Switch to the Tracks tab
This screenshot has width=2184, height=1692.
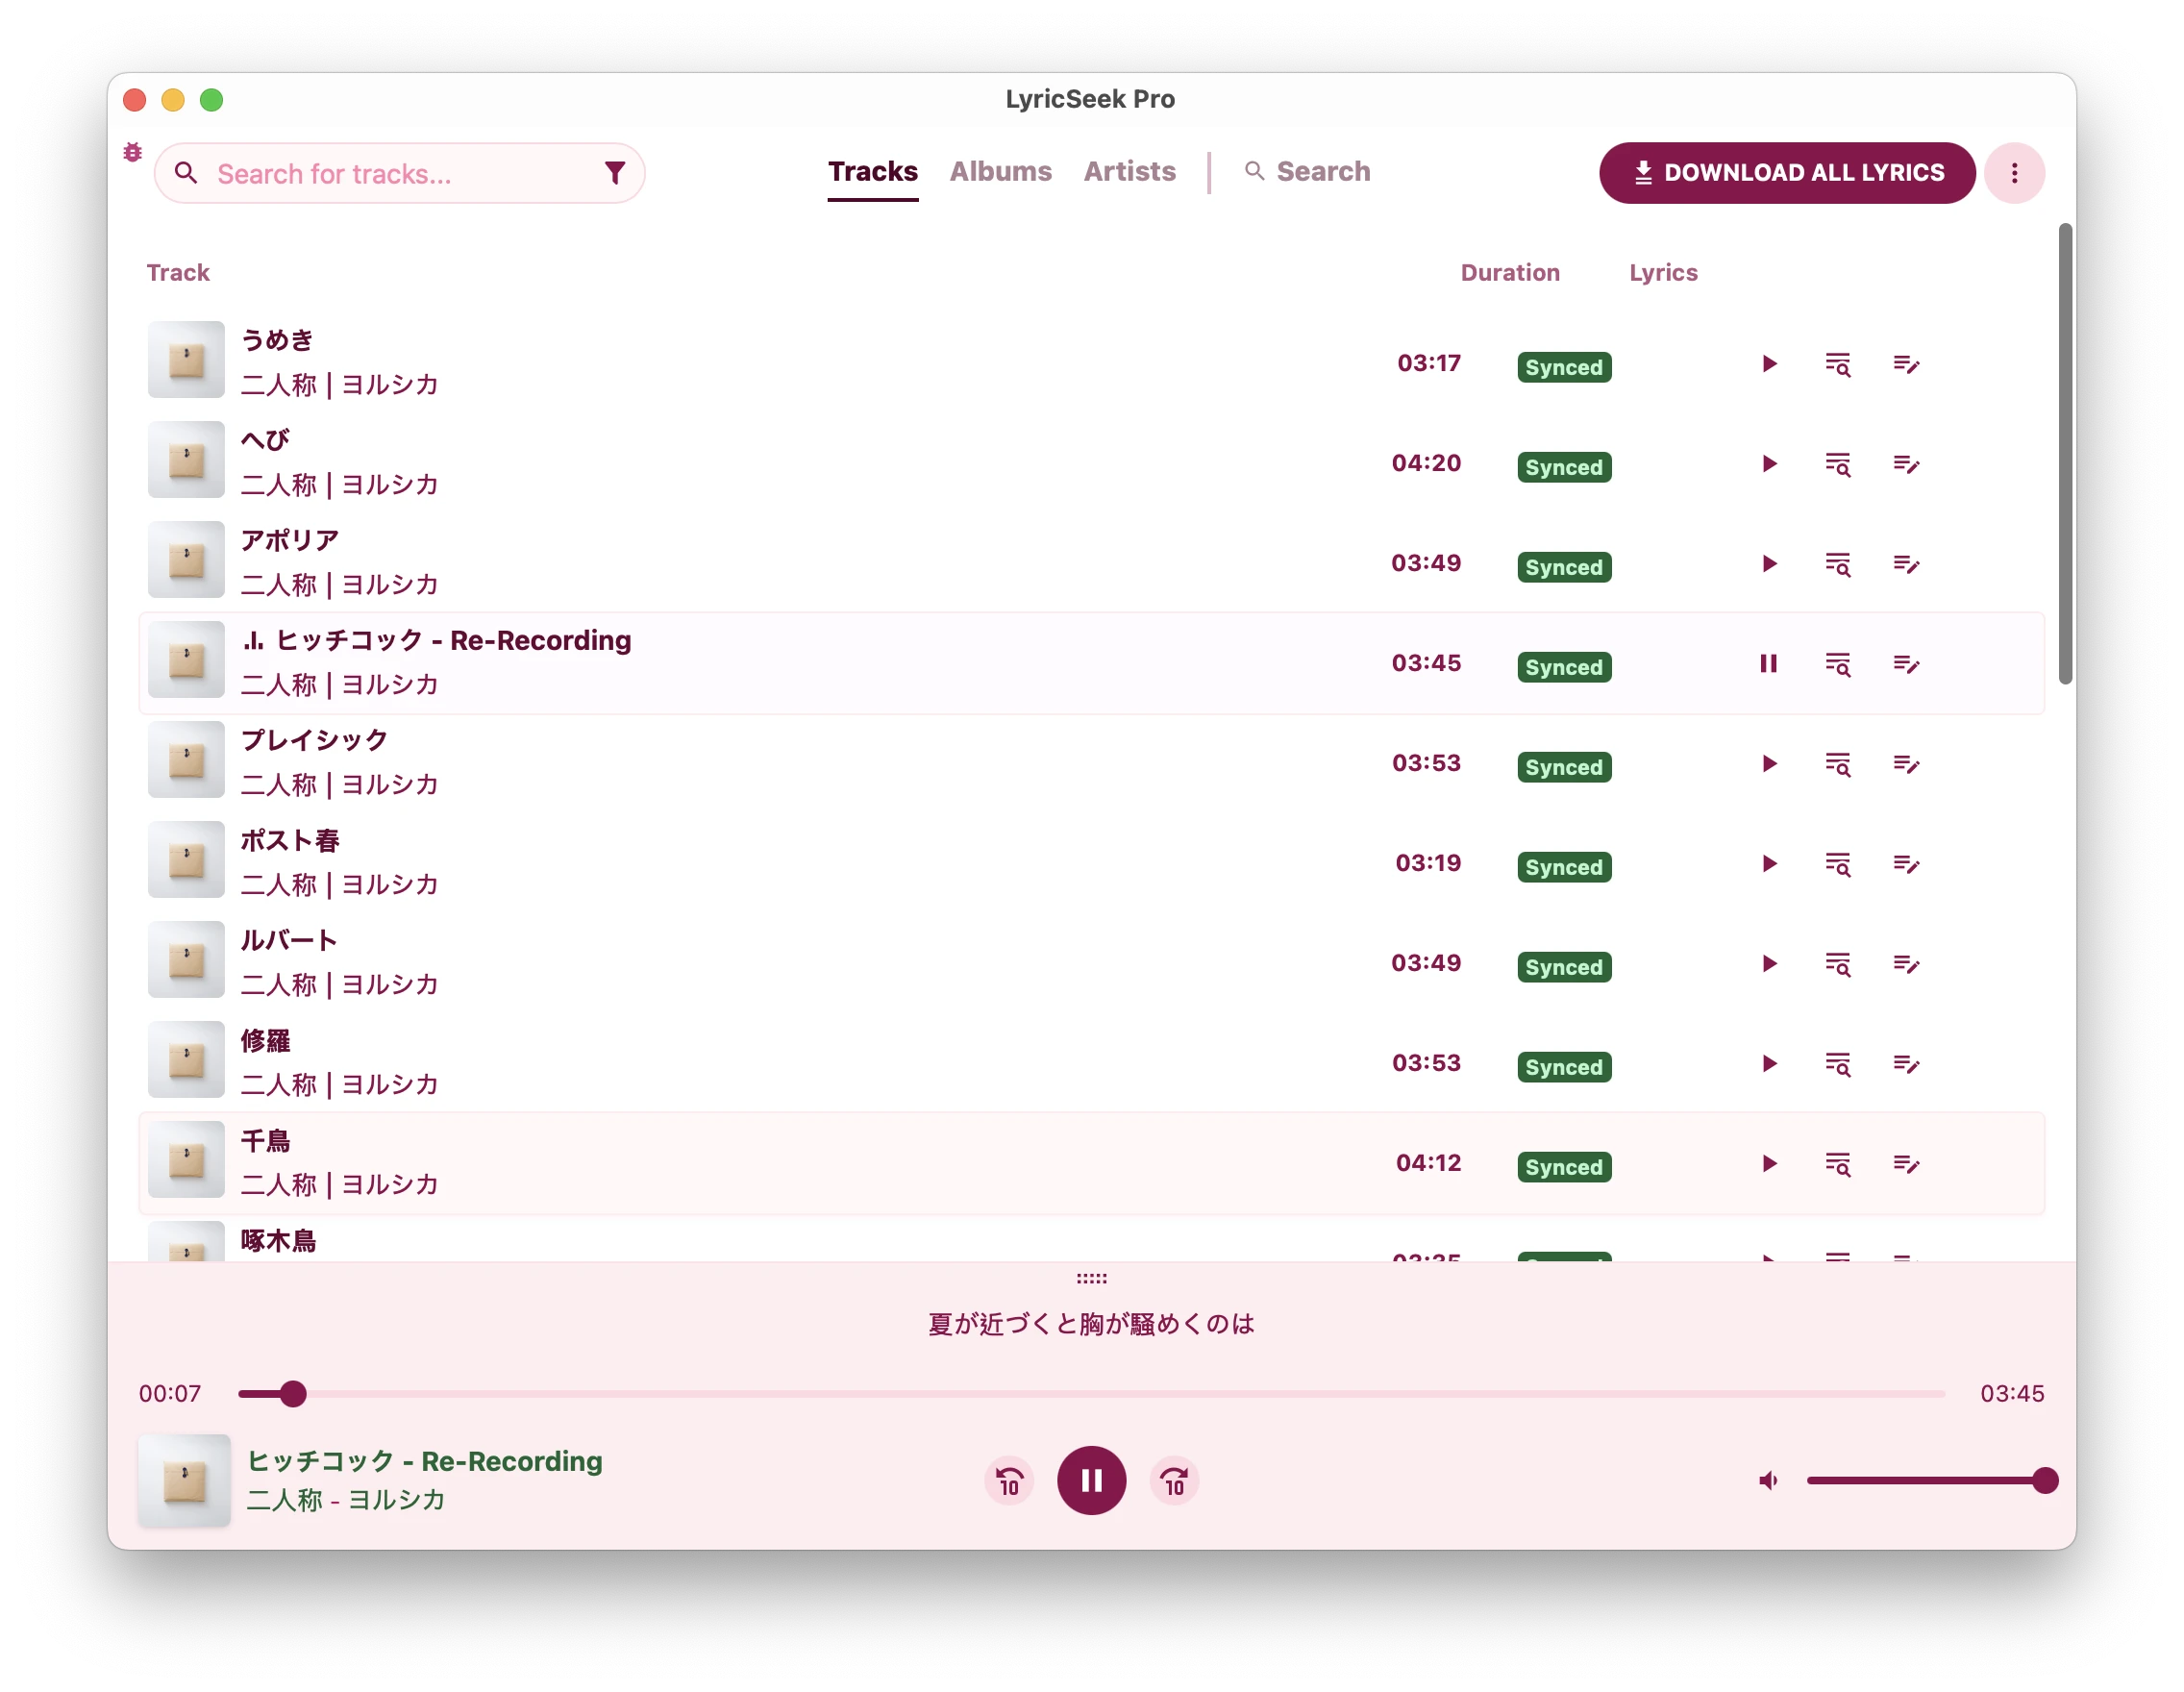(872, 172)
